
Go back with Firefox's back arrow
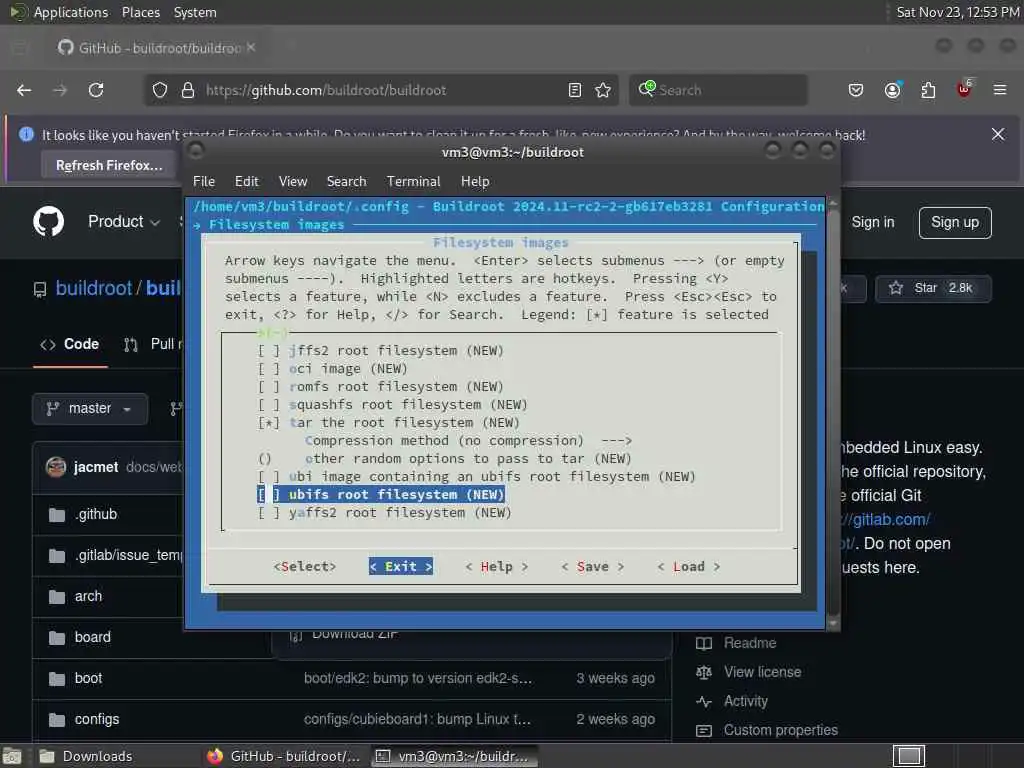pyautogui.click(x=24, y=90)
